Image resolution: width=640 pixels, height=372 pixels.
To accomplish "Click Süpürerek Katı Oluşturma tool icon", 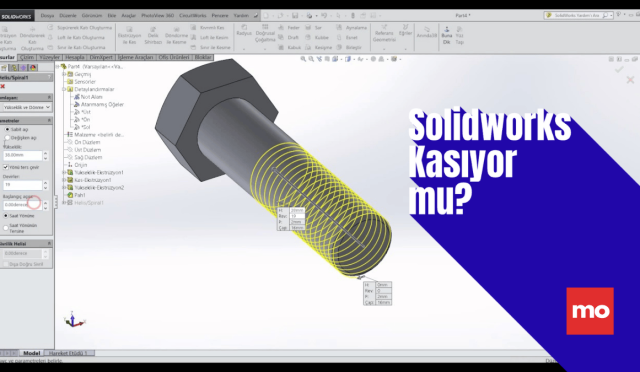I will coord(50,27).
